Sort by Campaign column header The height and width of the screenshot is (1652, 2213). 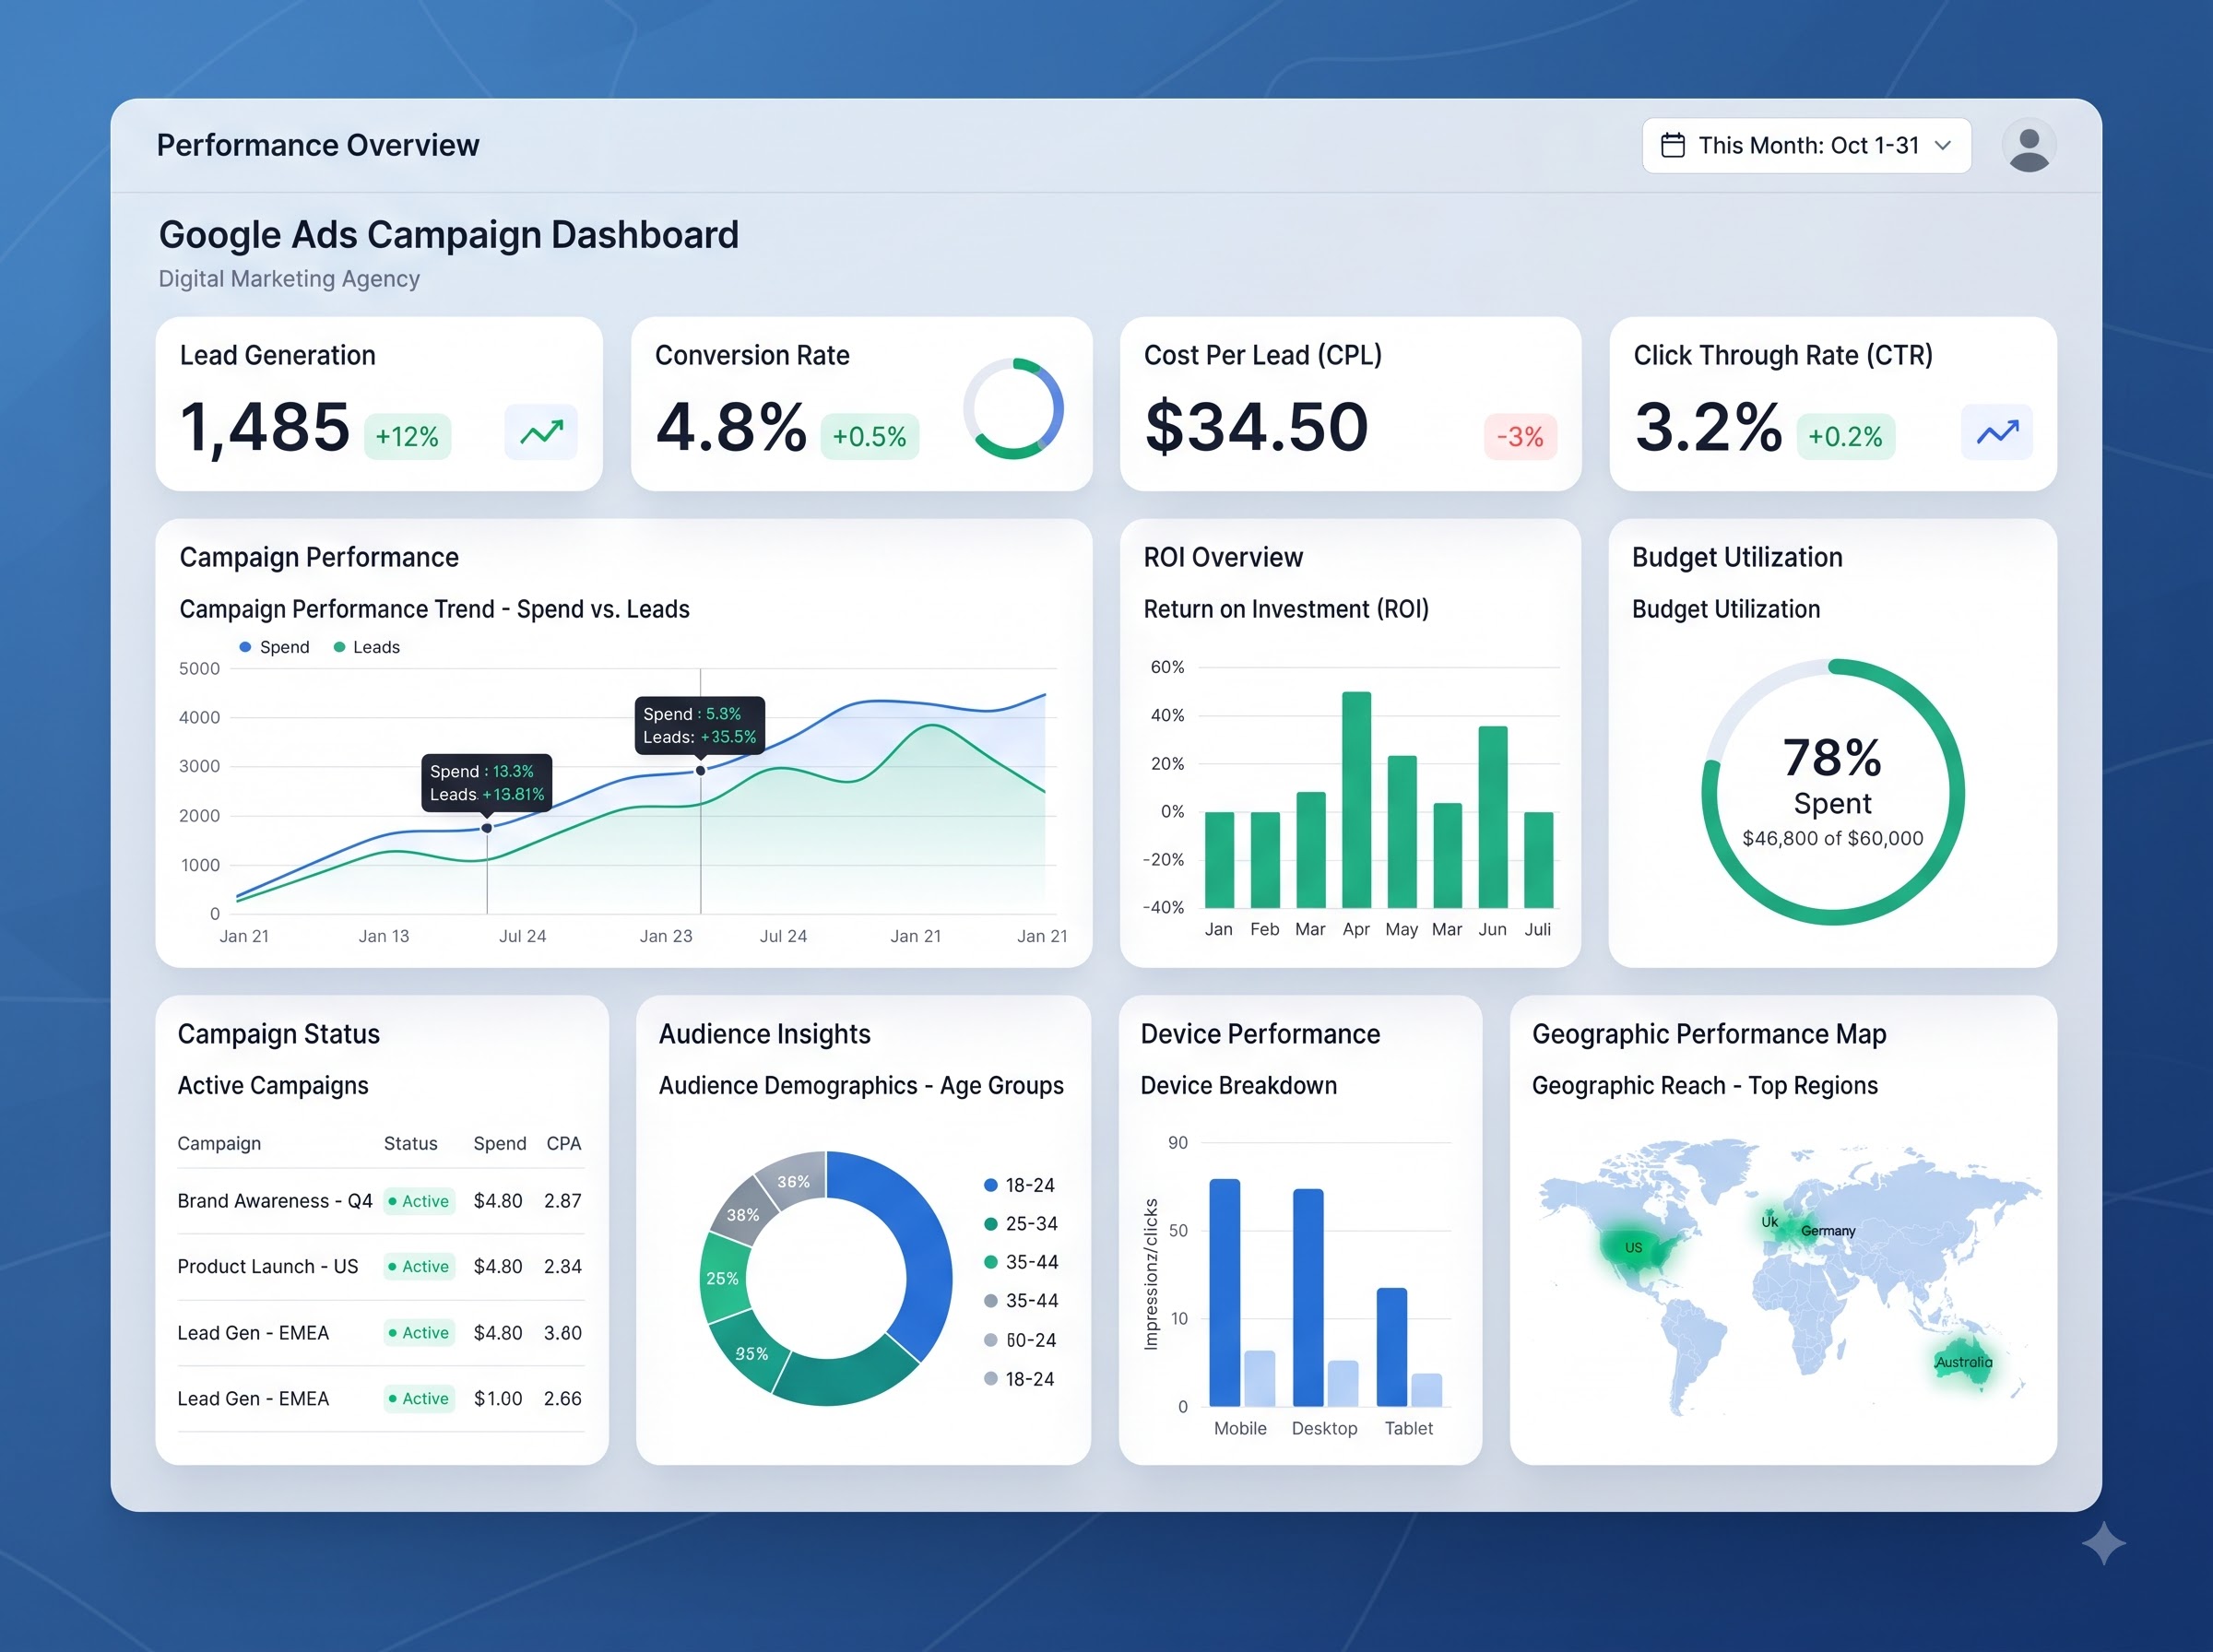[x=219, y=1143]
